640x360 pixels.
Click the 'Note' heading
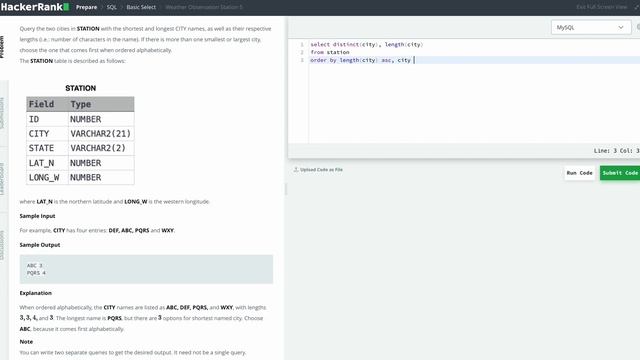coord(26,342)
